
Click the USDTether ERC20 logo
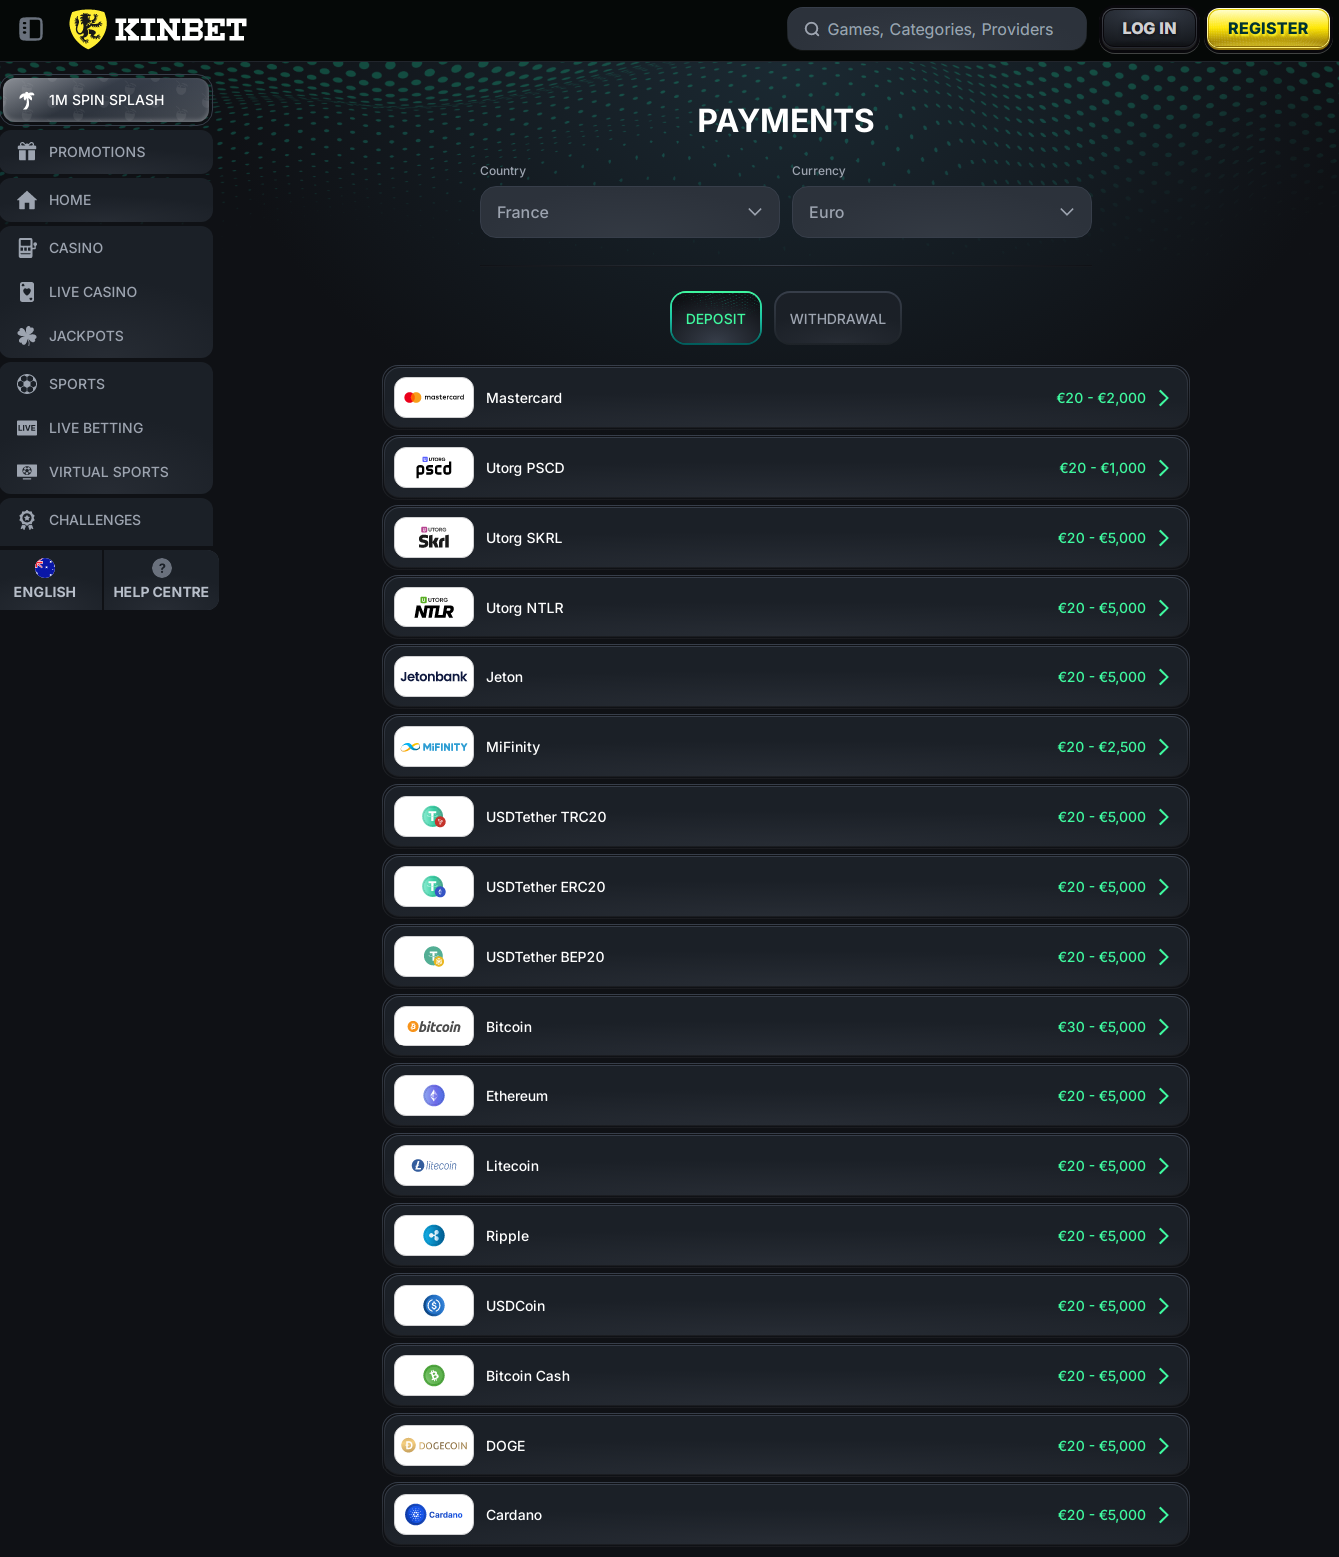point(434,887)
